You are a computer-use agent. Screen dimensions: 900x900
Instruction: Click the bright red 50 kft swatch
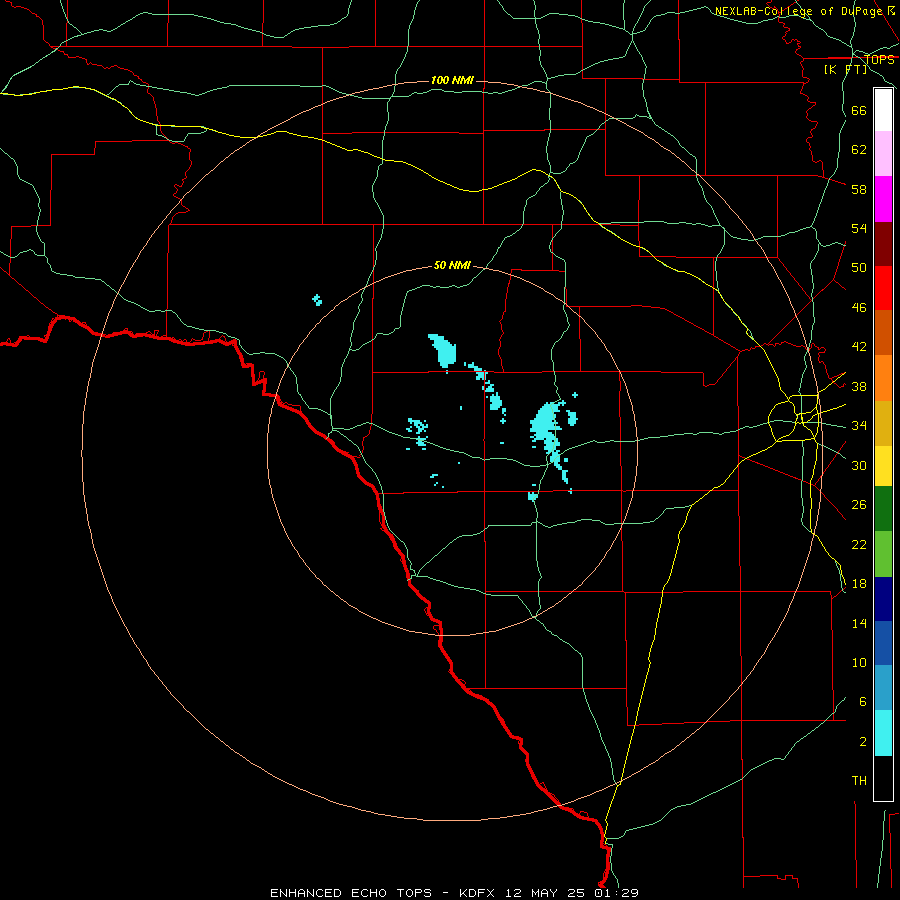(883, 288)
